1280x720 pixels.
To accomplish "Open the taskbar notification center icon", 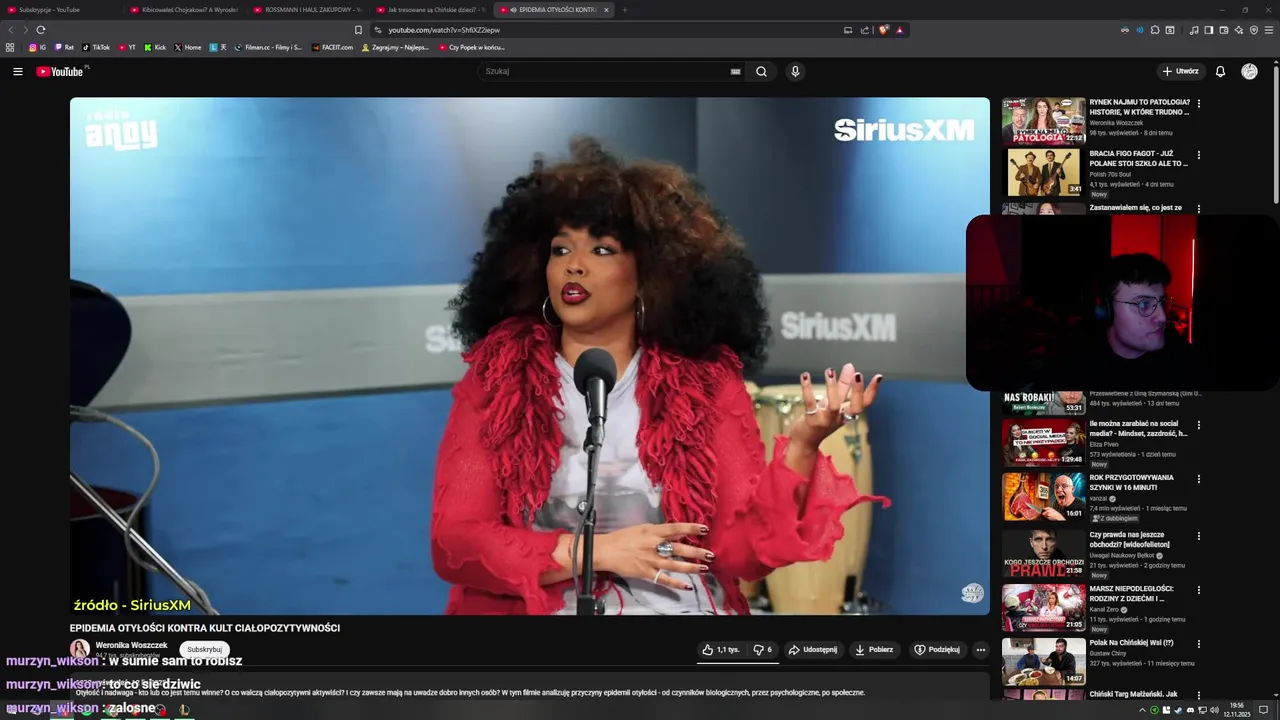I will click(x=1263, y=709).
